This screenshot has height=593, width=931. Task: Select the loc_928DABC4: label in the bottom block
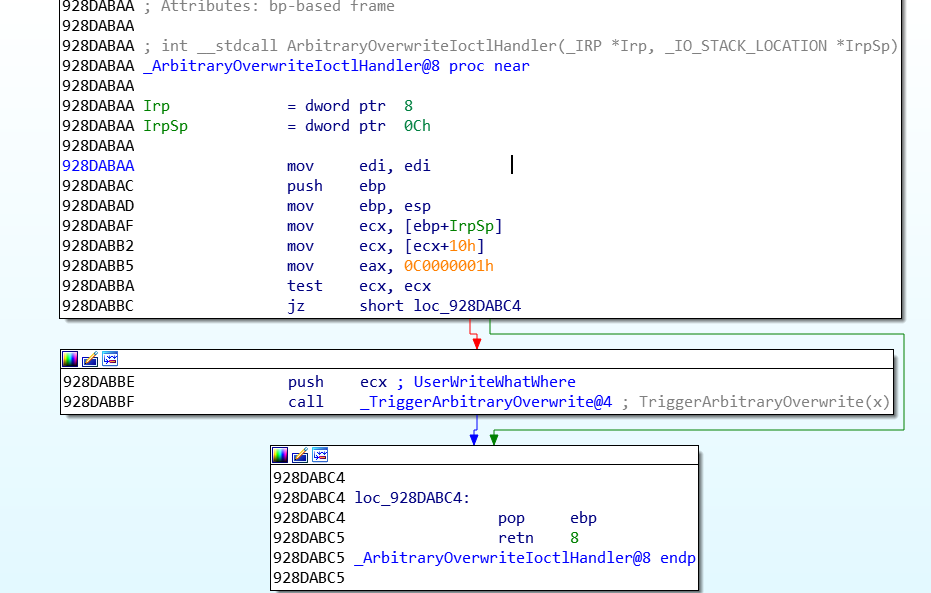(x=413, y=498)
